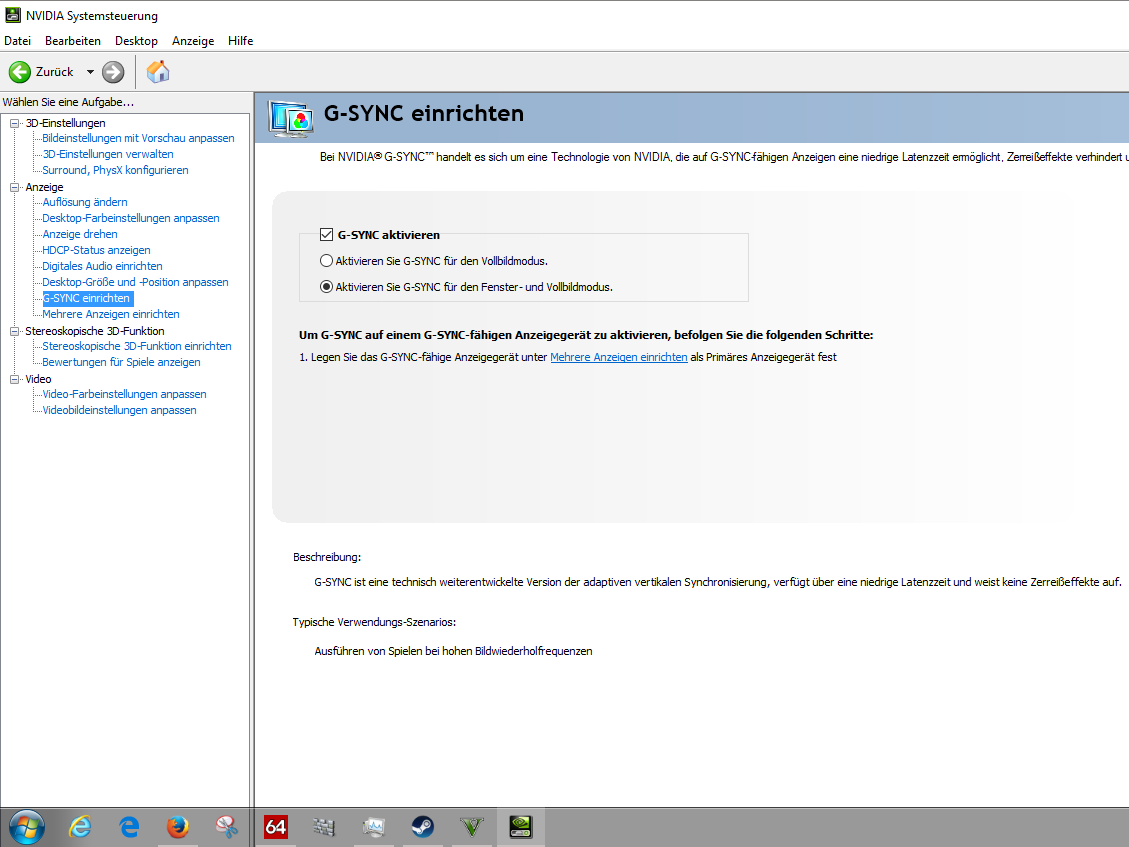Open Bildeinstellungen mit Vorschau anpassen

coord(138,138)
